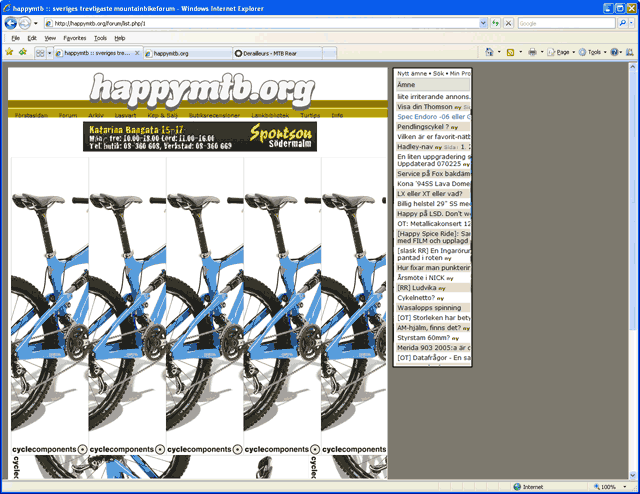Screen dimensions: 640x494
Task: Open the Forum nav link
Action: pyautogui.click(x=68, y=116)
